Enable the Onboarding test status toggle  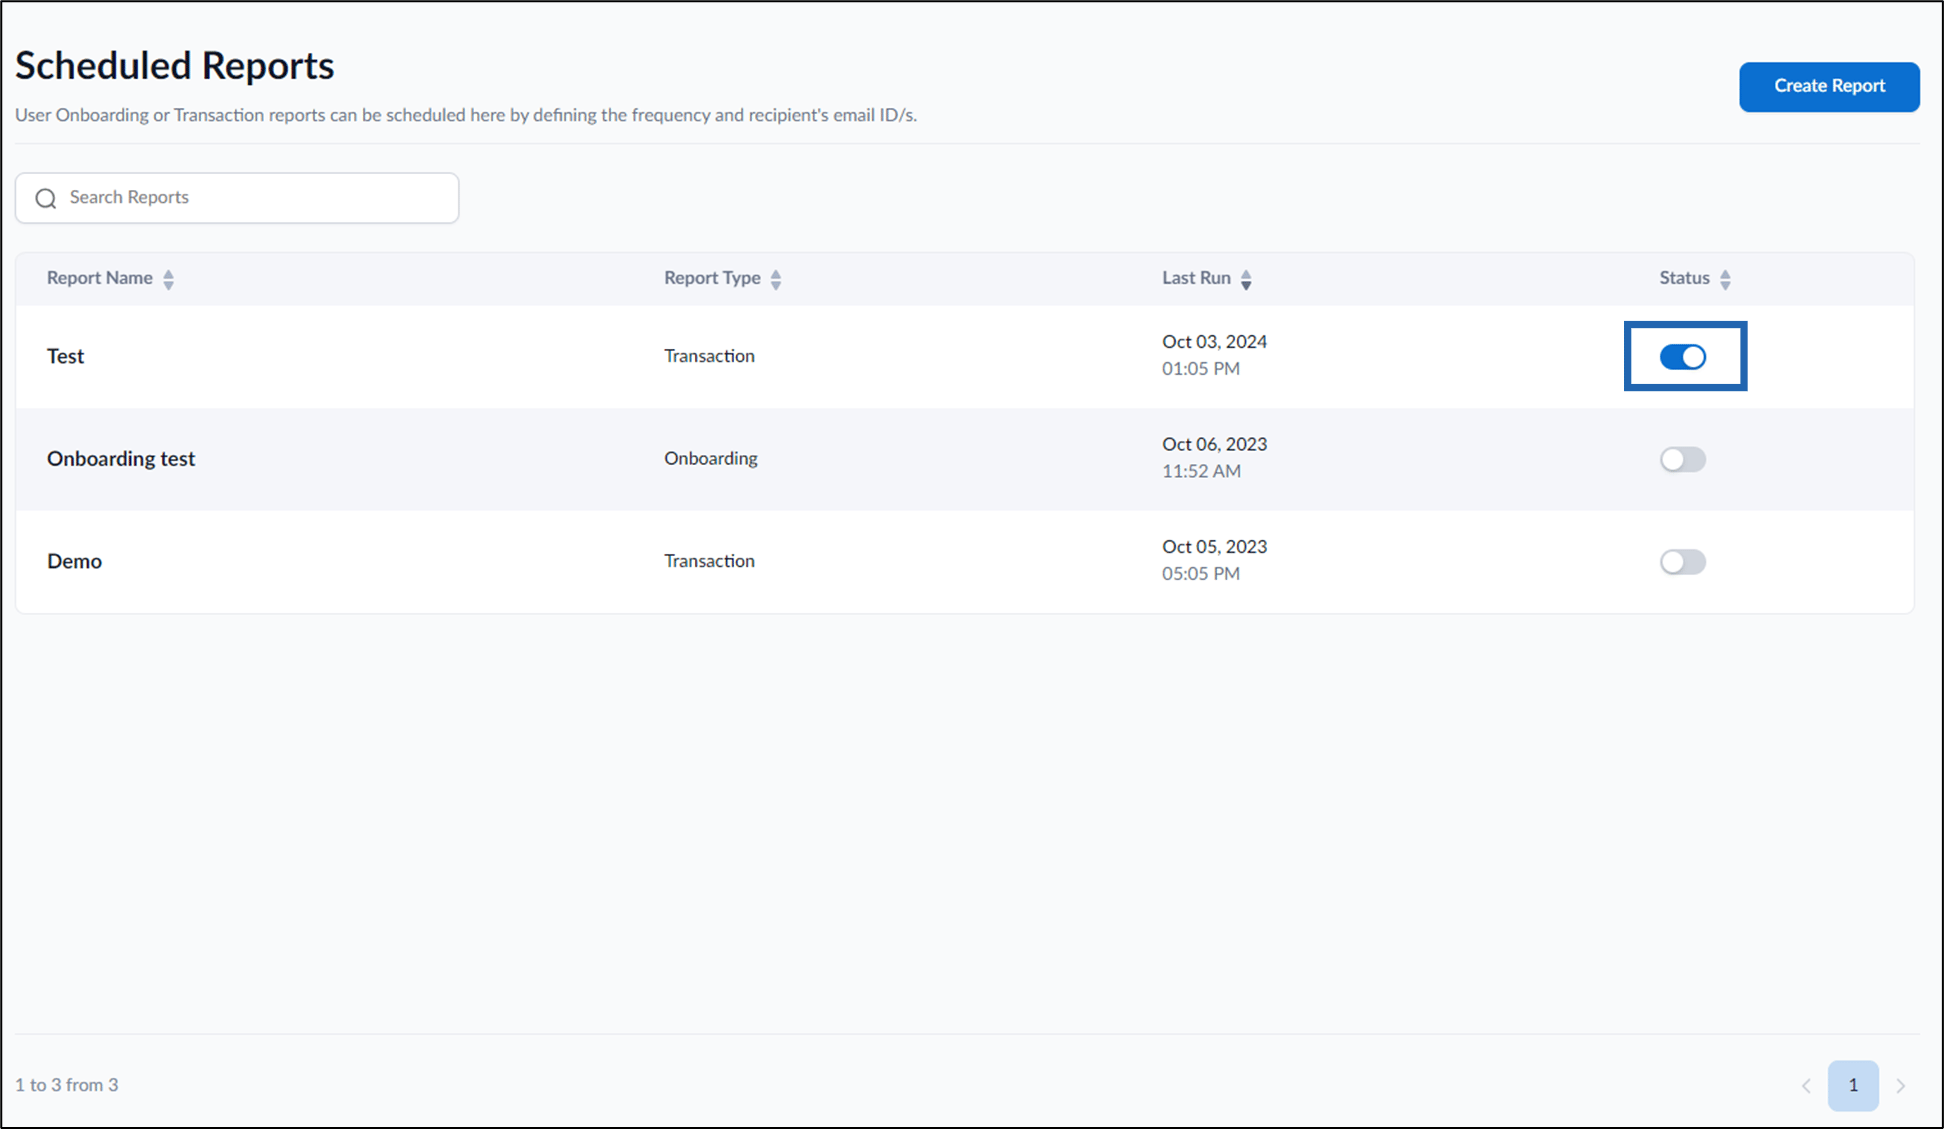coord(1683,459)
